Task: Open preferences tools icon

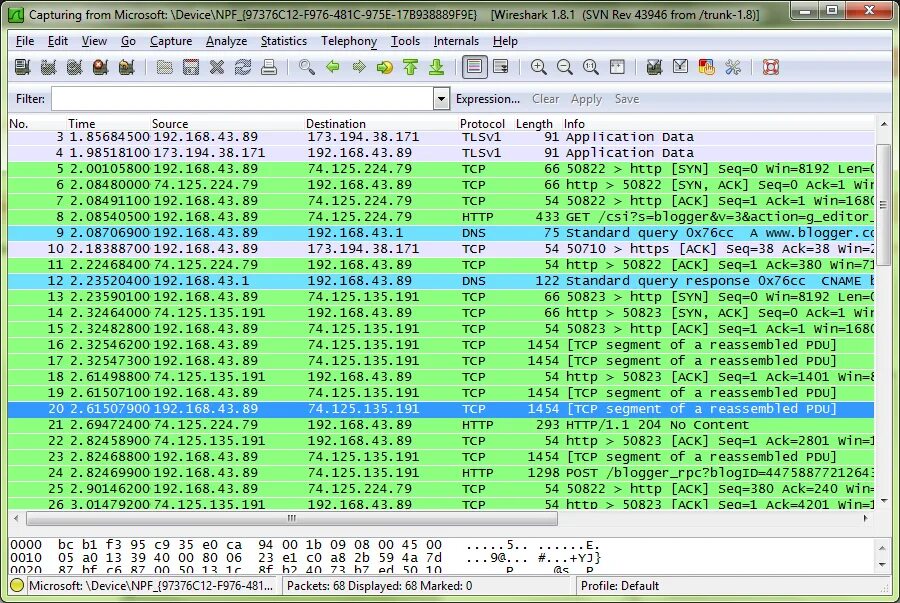Action: 733,67
